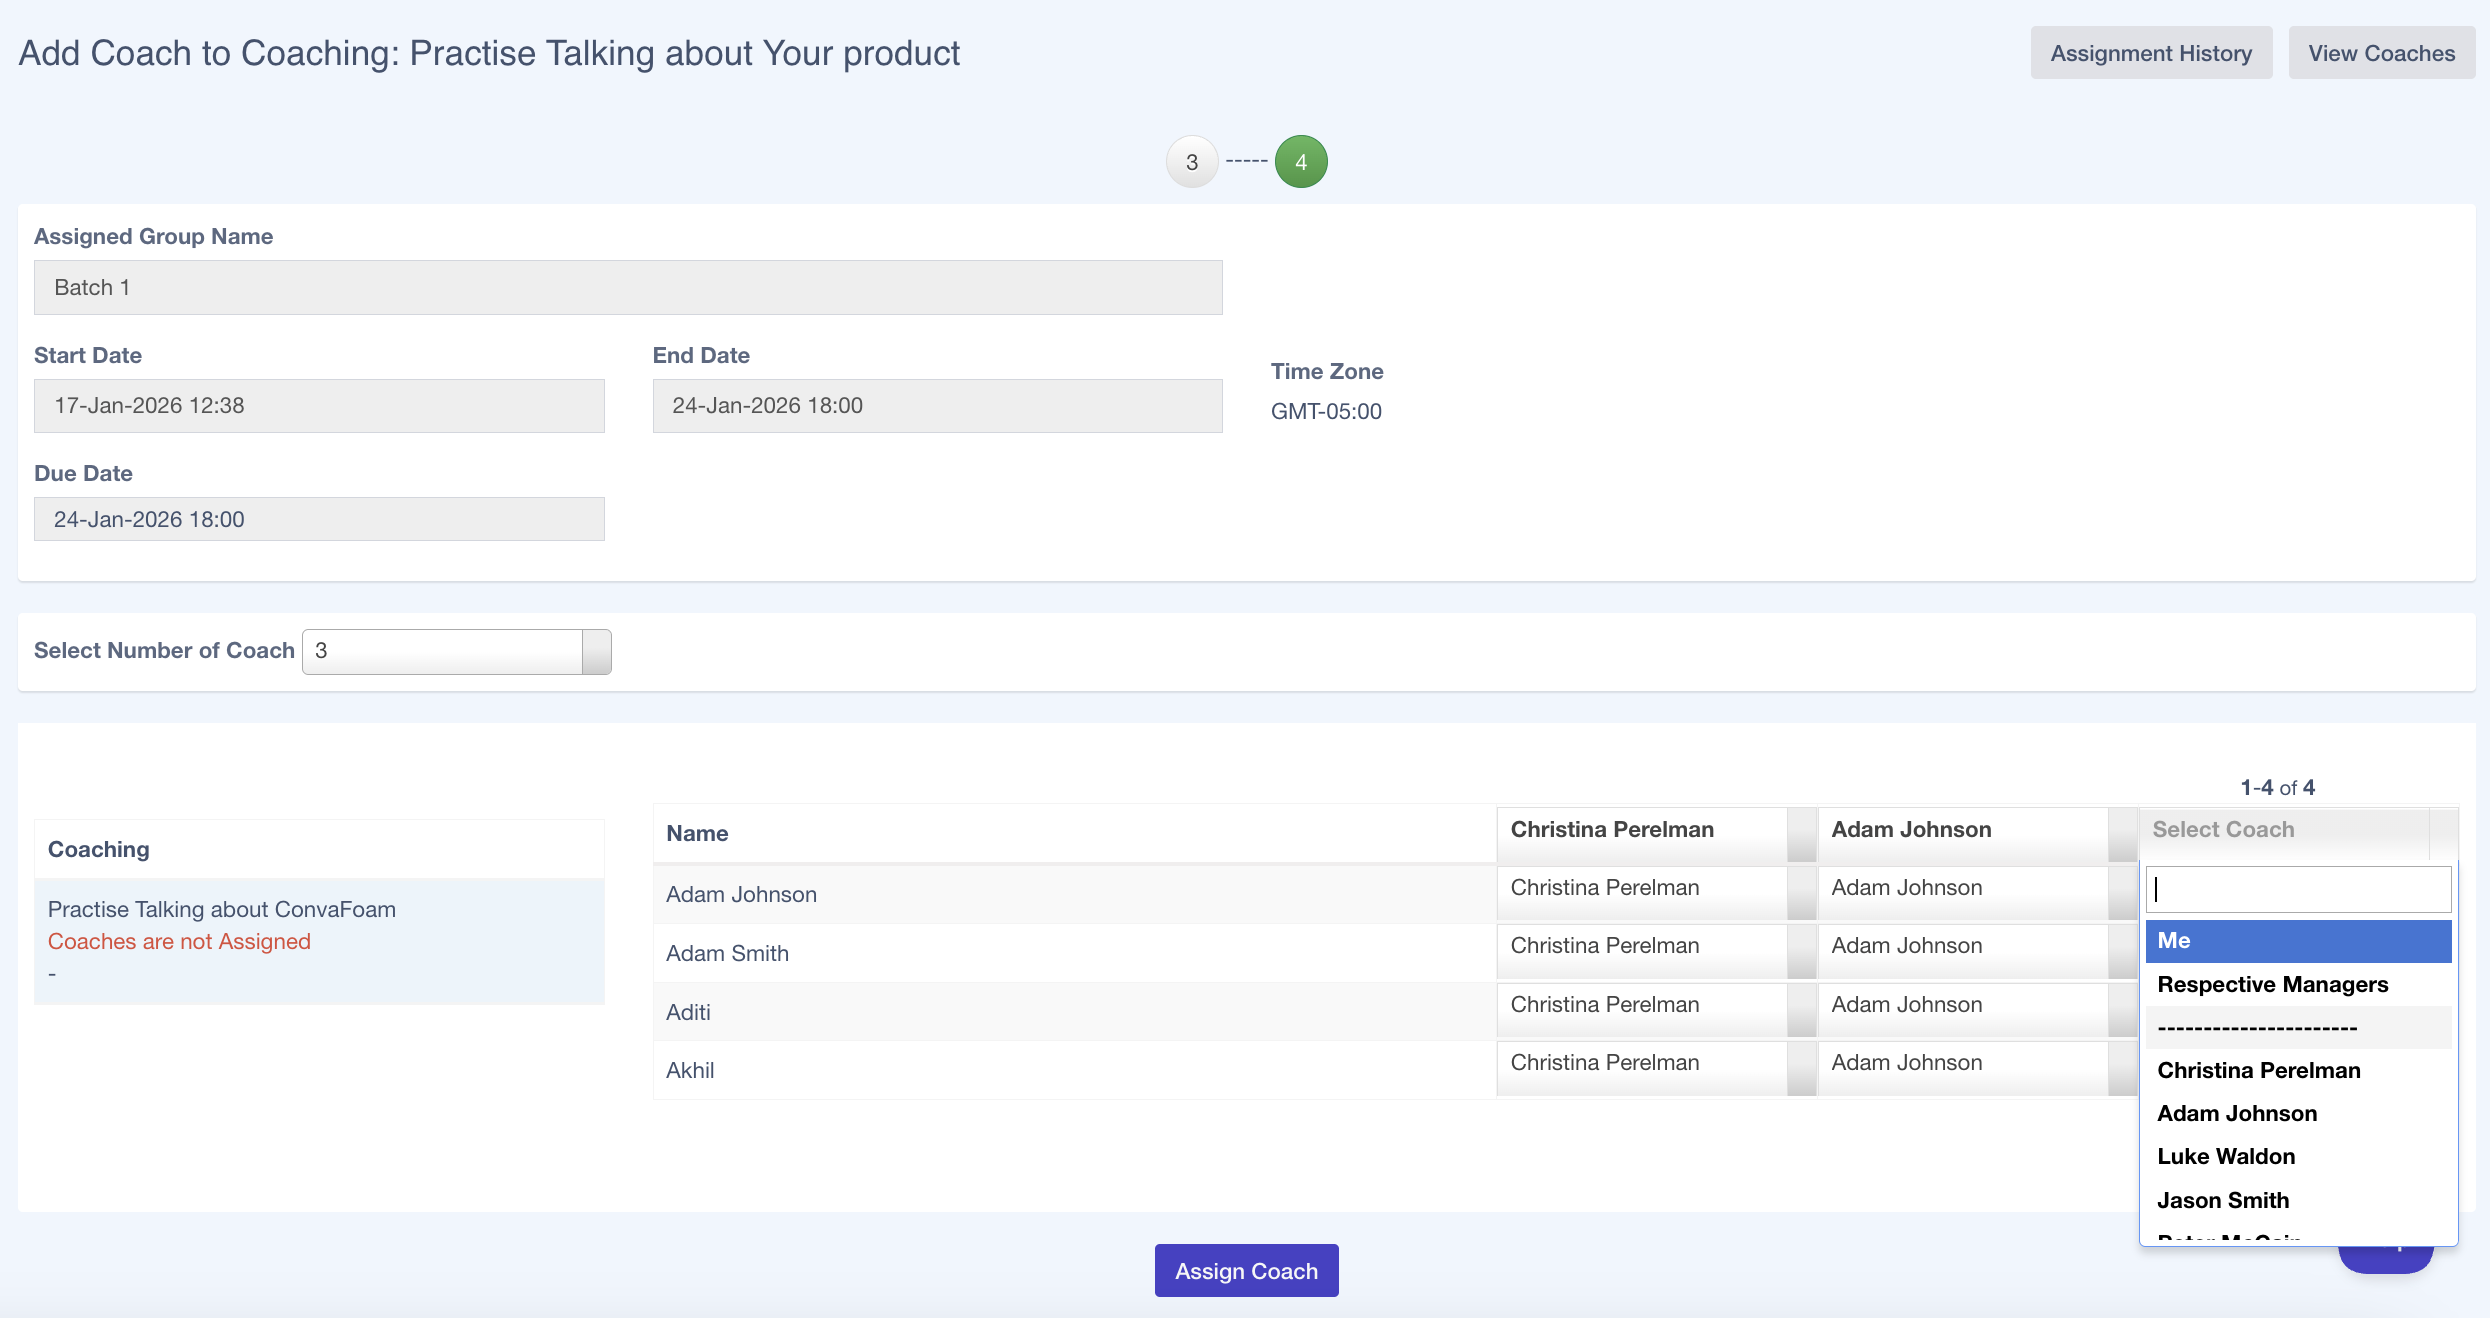Click the Assignment History button
The height and width of the screenshot is (1318, 2490).
click(2150, 53)
